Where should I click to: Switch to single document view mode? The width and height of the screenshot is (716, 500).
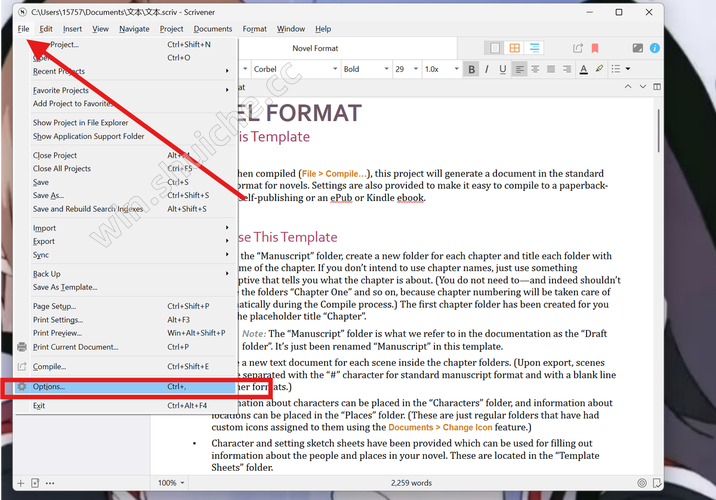click(x=495, y=48)
